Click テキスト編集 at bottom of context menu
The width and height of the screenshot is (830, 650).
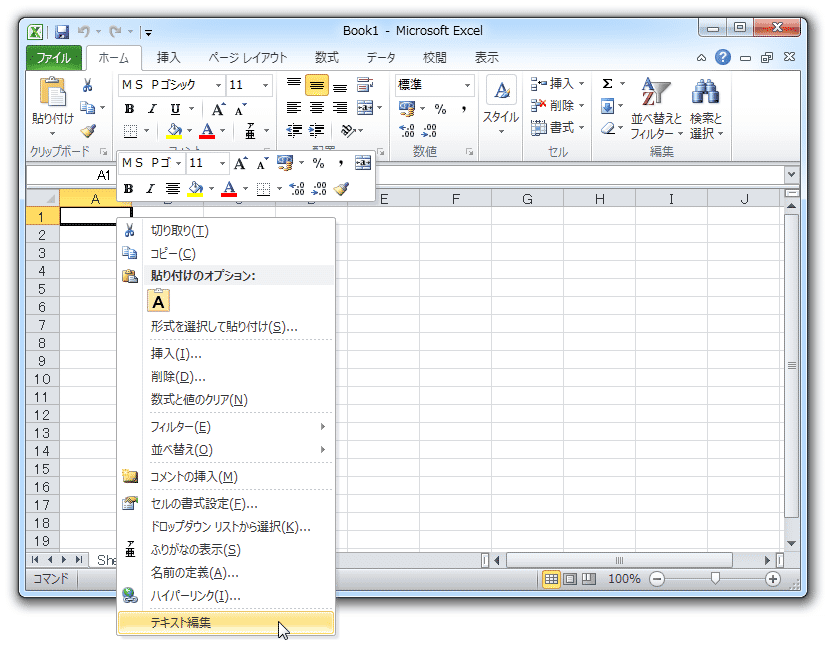227,622
